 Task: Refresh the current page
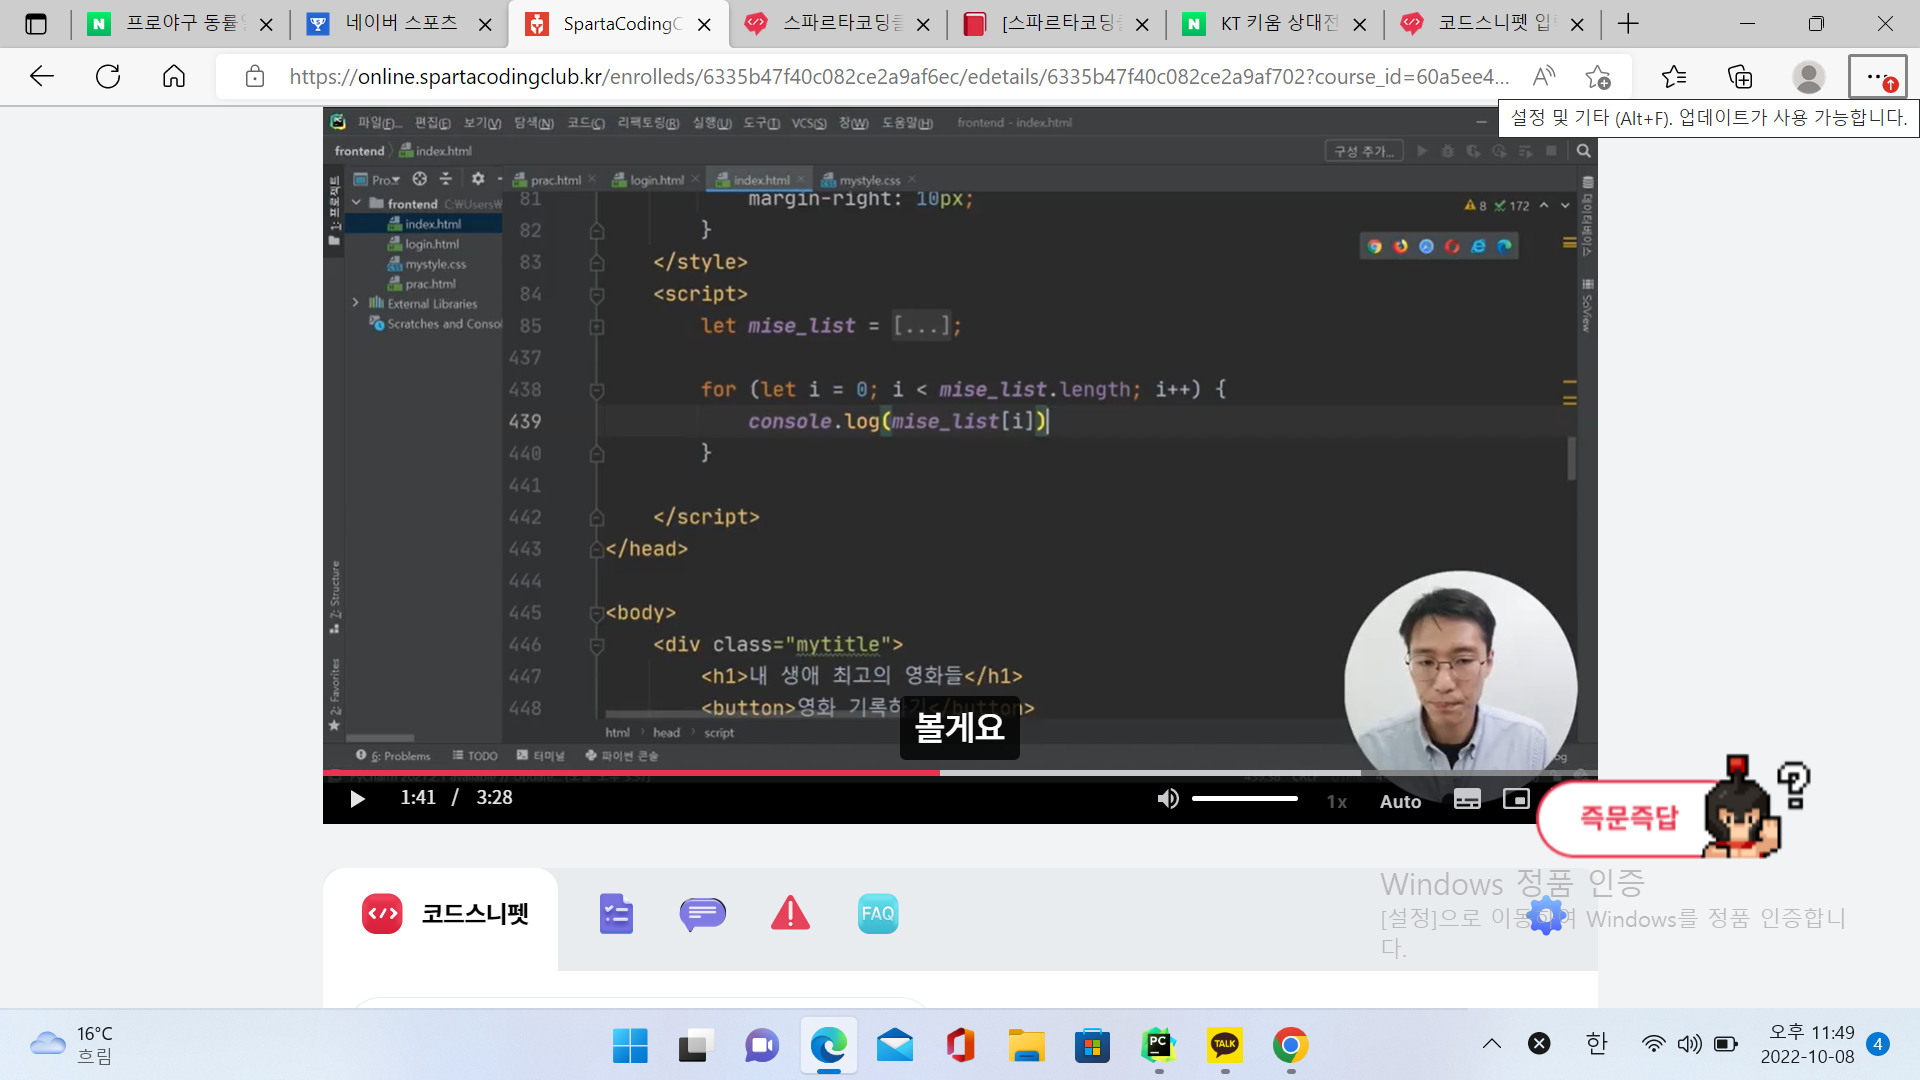click(x=108, y=76)
